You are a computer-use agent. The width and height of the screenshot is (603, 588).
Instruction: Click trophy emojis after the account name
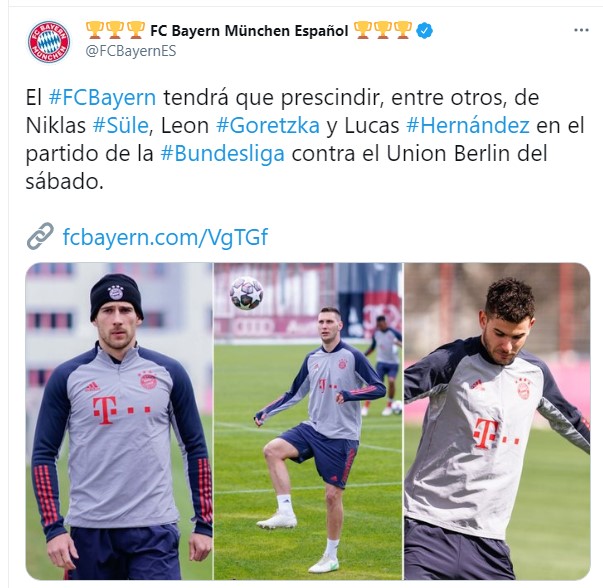(382, 30)
